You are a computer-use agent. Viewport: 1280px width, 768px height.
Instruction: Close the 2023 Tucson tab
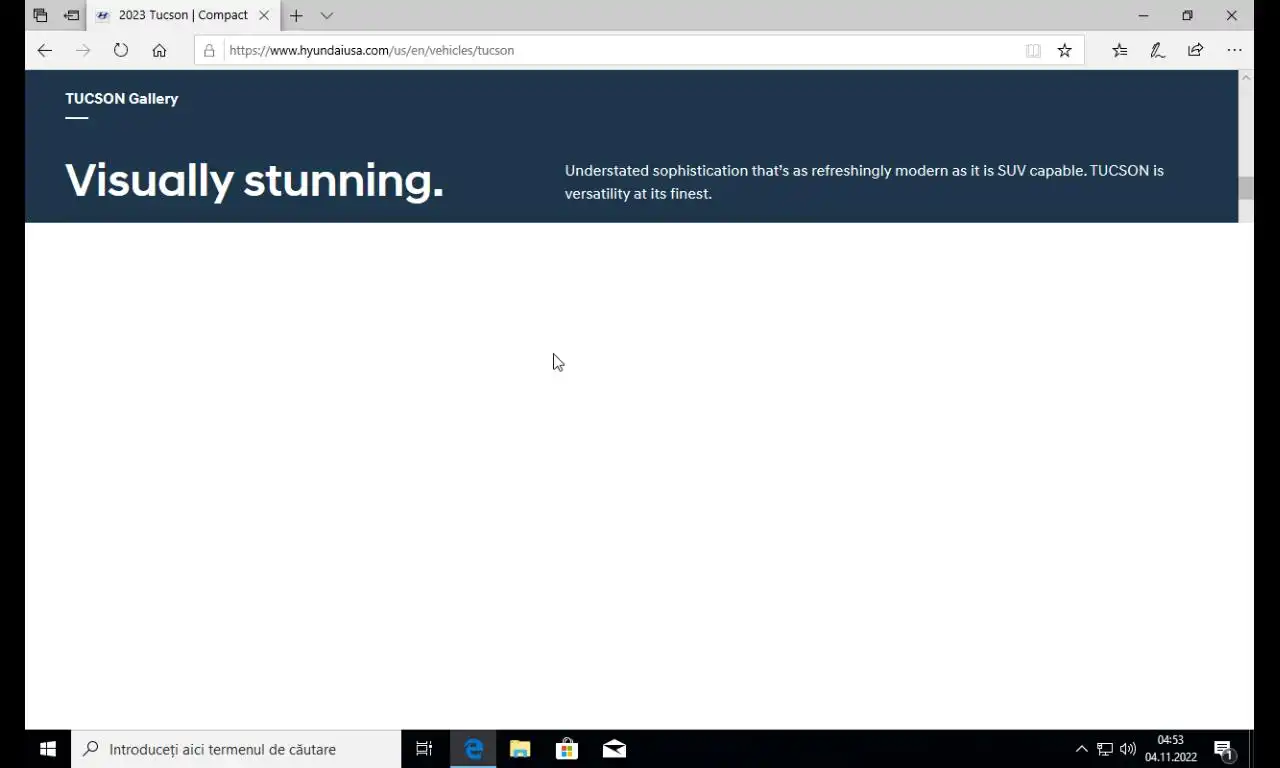pyautogui.click(x=264, y=15)
